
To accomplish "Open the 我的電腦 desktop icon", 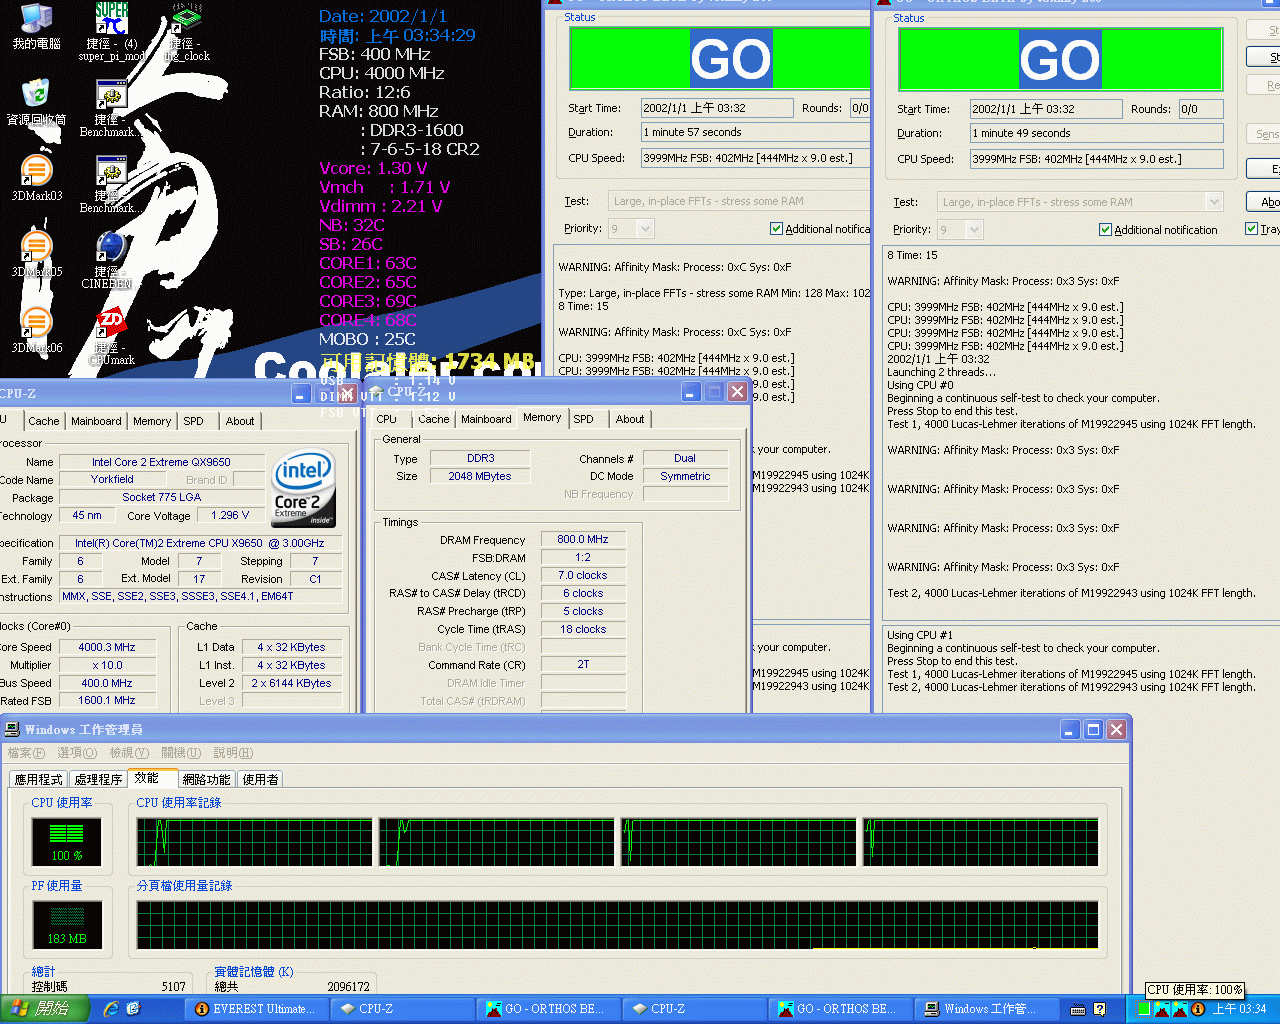I will click(x=36, y=27).
